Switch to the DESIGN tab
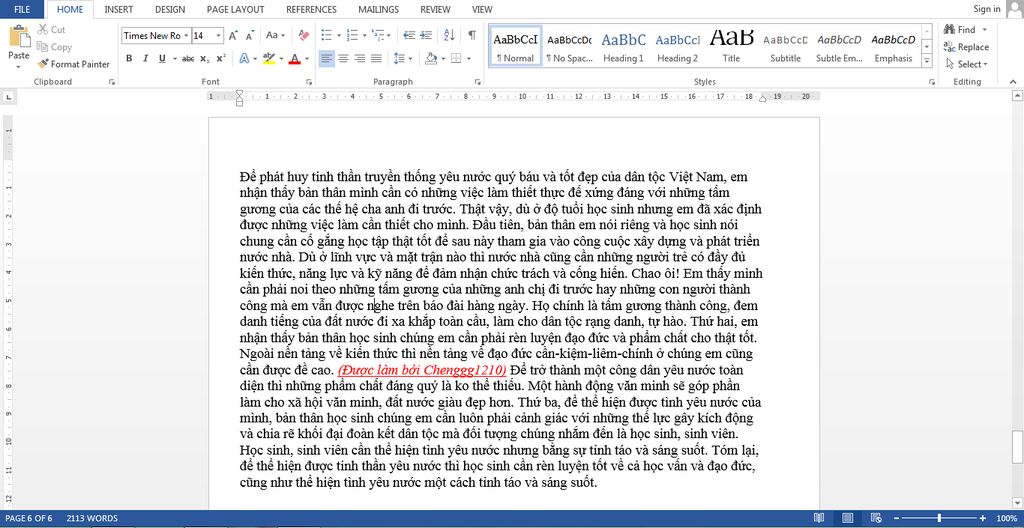1024x528 pixels. tap(170, 9)
